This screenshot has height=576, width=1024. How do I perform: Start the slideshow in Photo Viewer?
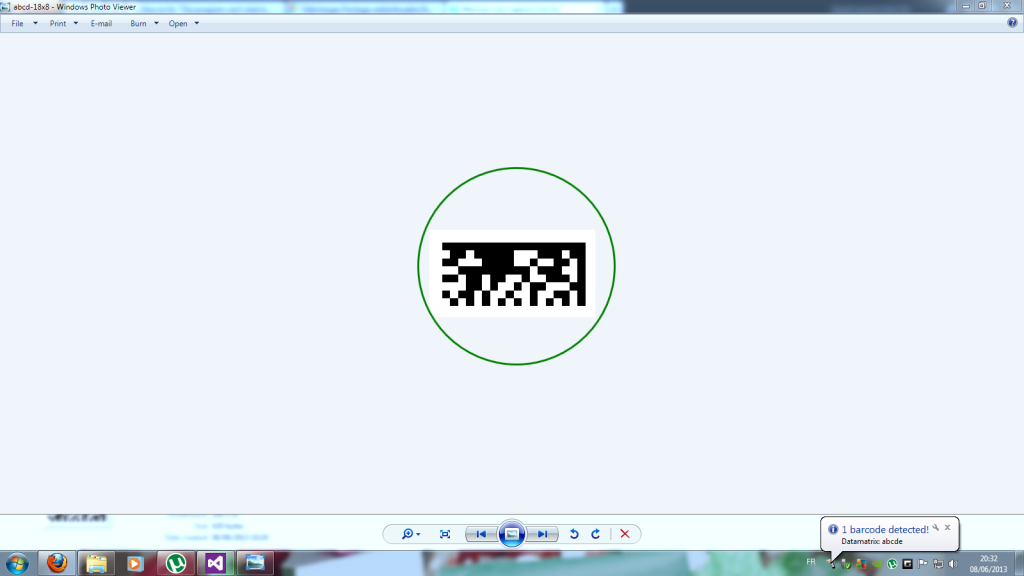coord(512,534)
